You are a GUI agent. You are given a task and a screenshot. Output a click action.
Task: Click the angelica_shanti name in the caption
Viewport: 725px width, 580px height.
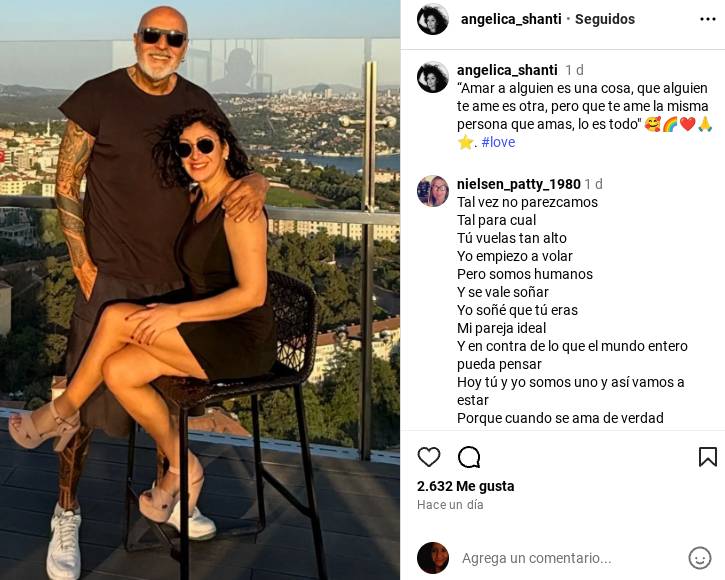click(x=507, y=70)
